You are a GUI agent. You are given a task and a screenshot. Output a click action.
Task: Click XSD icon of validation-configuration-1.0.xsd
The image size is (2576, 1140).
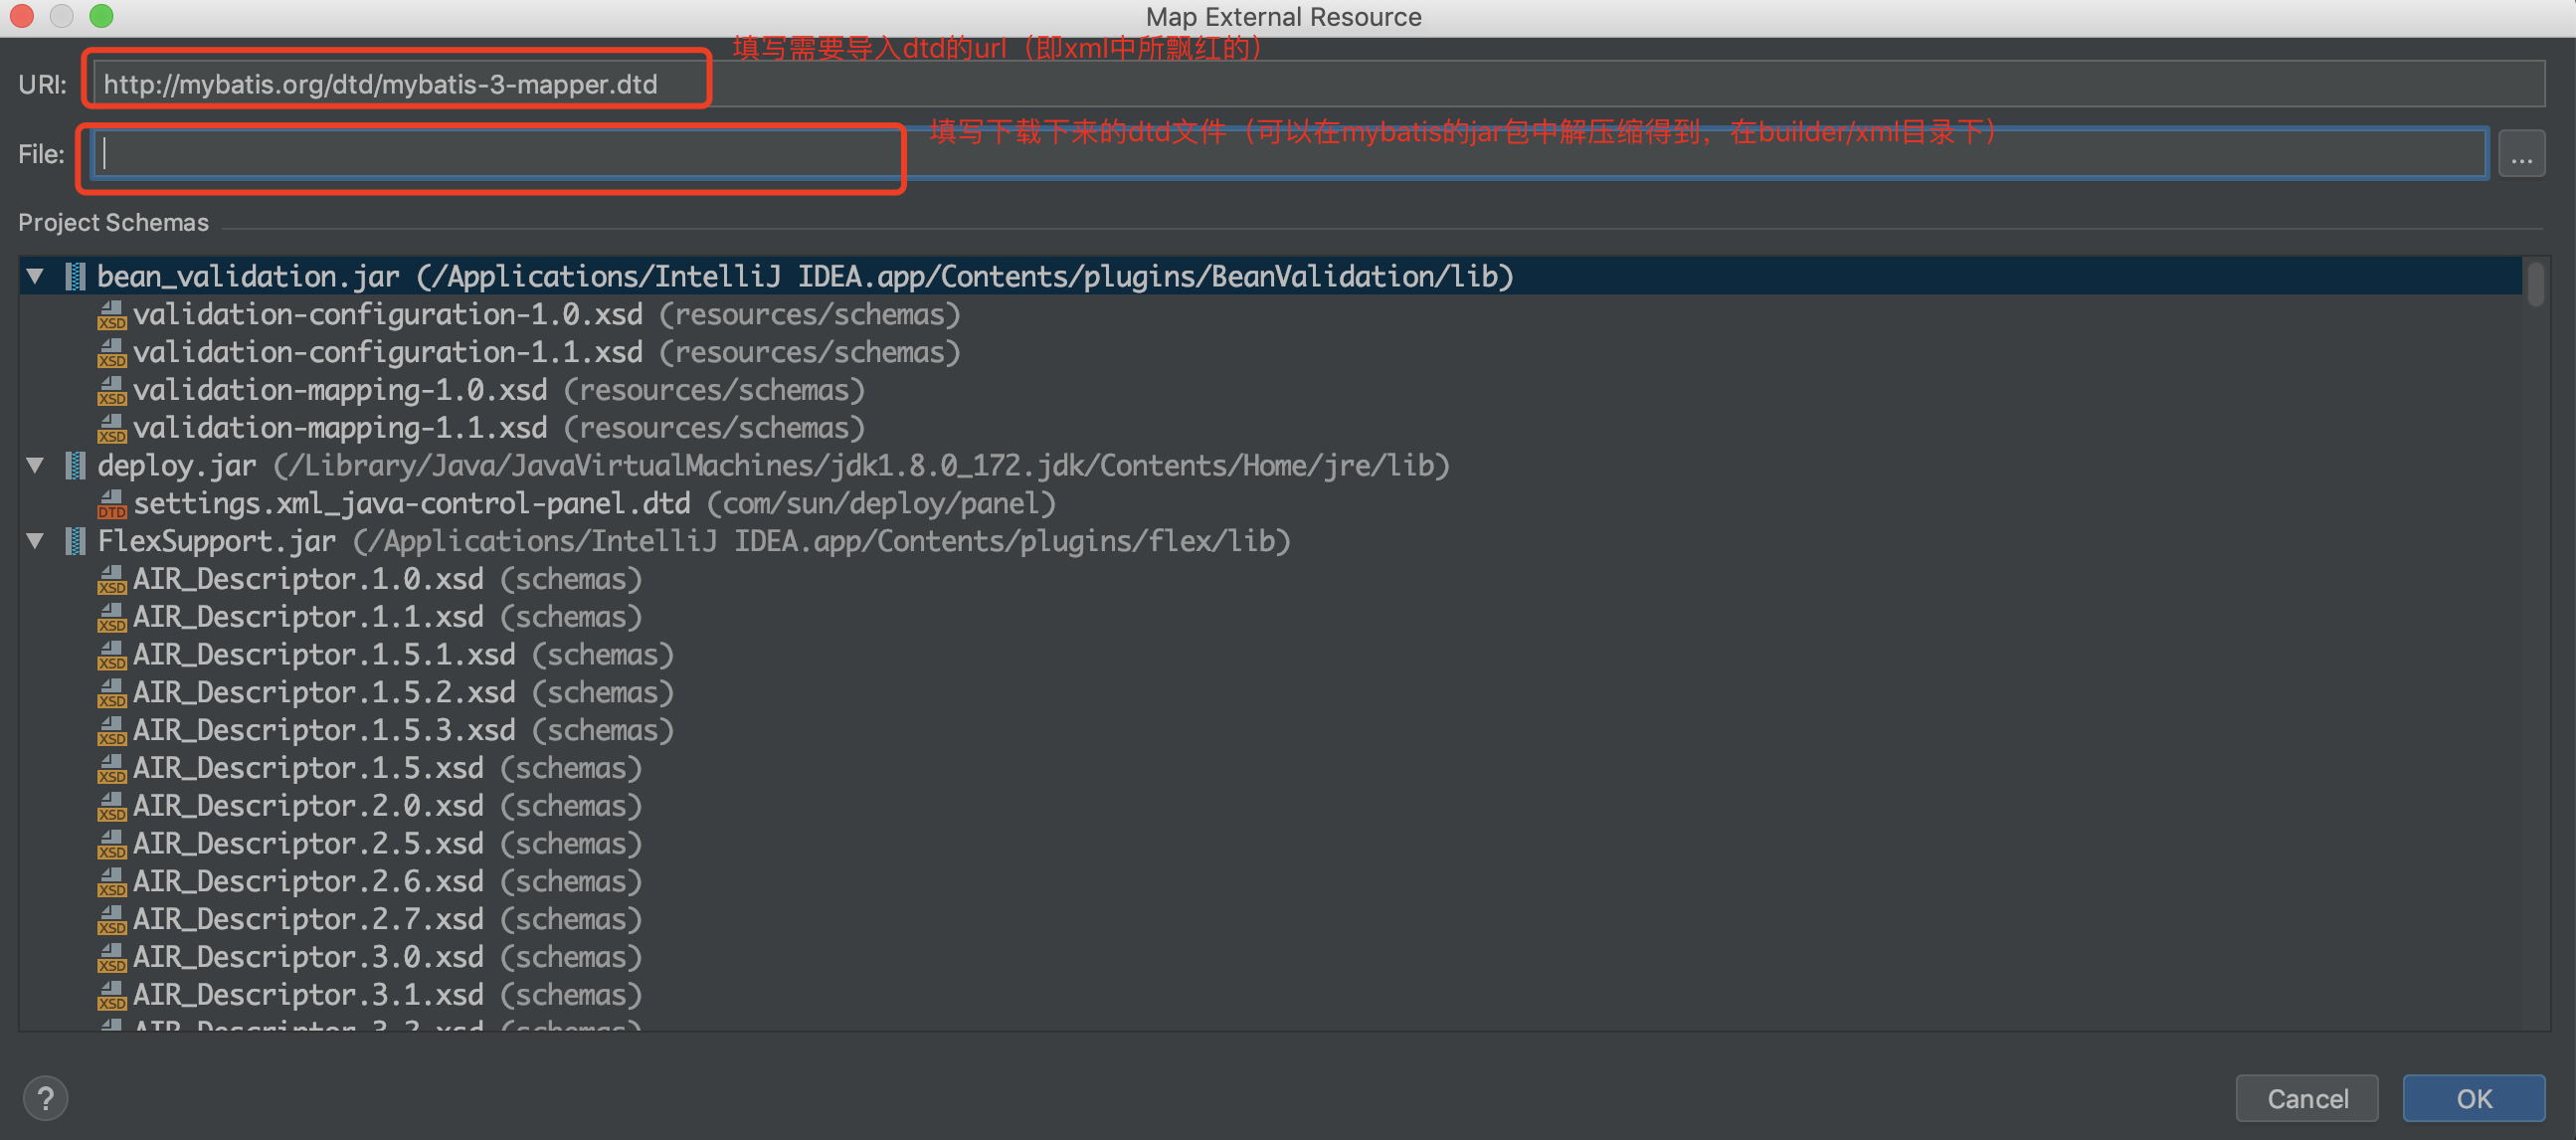pyautogui.click(x=112, y=315)
